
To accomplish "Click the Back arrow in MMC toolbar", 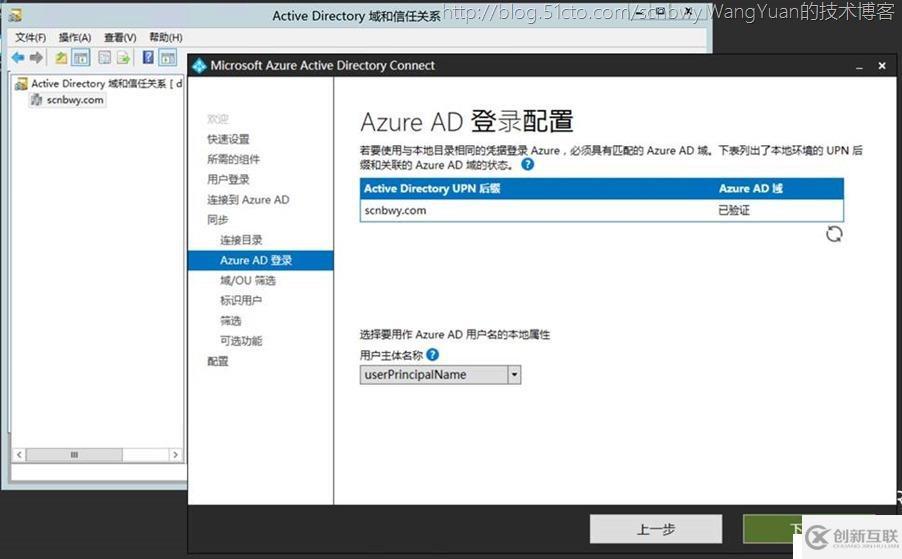I will (x=18, y=58).
